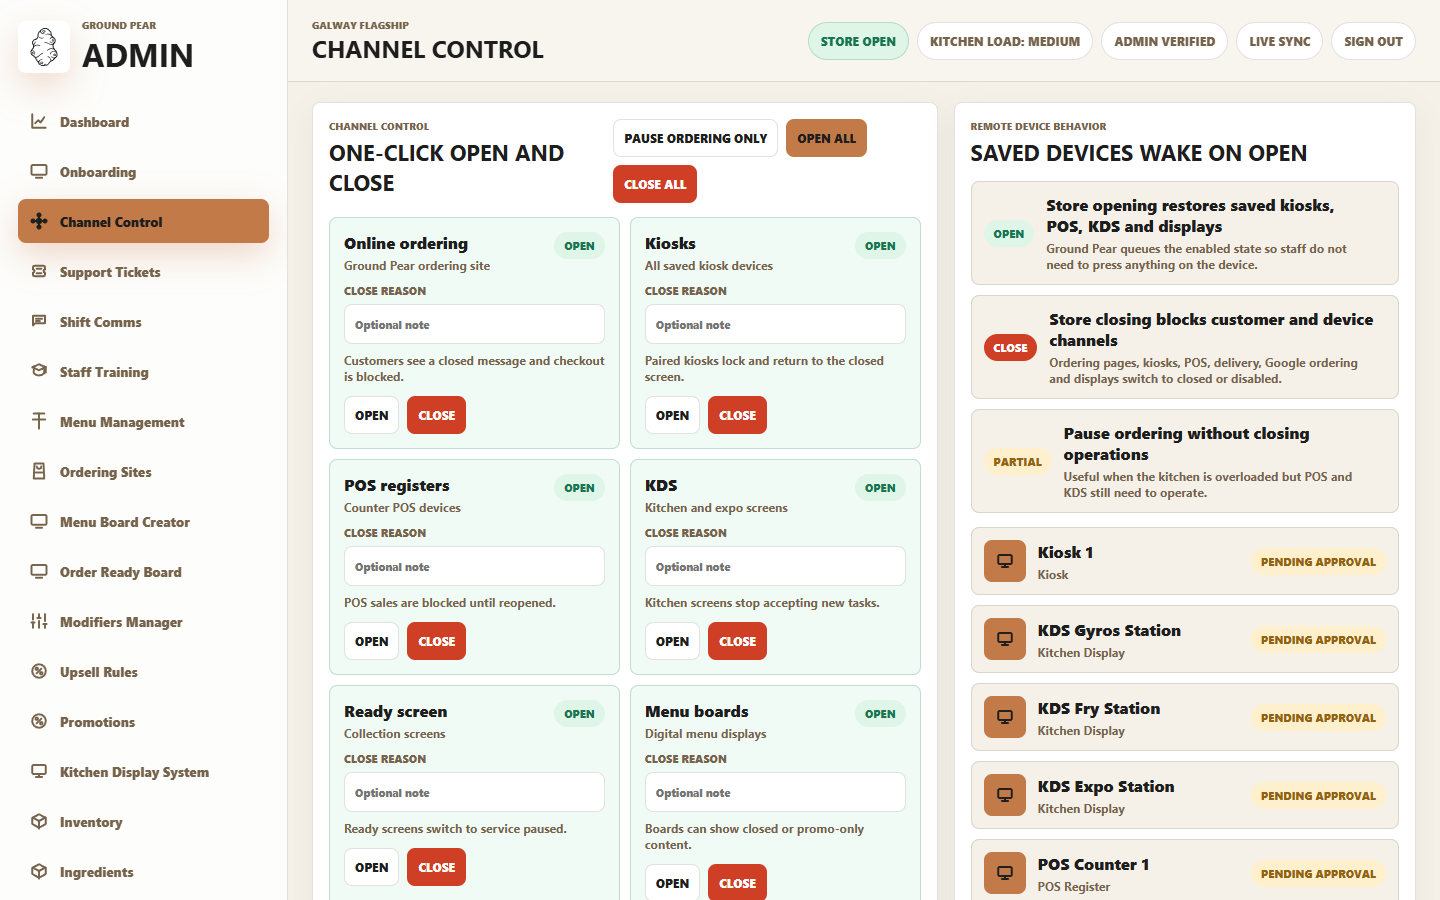This screenshot has width=1440, height=900.
Task: Close the Online ordering channel
Action: pyautogui.click(x=436, y=415)
